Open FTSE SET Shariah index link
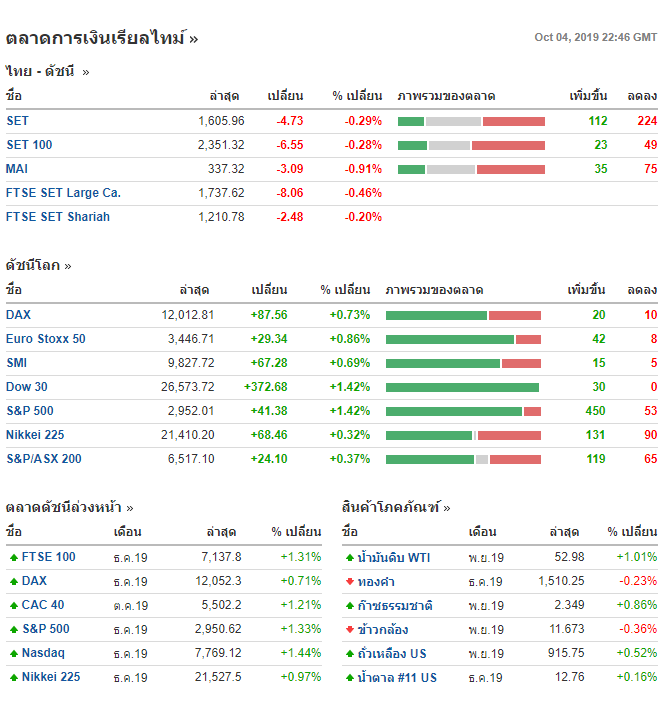Viewport: 664px width, 708px height. pyautogui.click(x=58, y=217)
